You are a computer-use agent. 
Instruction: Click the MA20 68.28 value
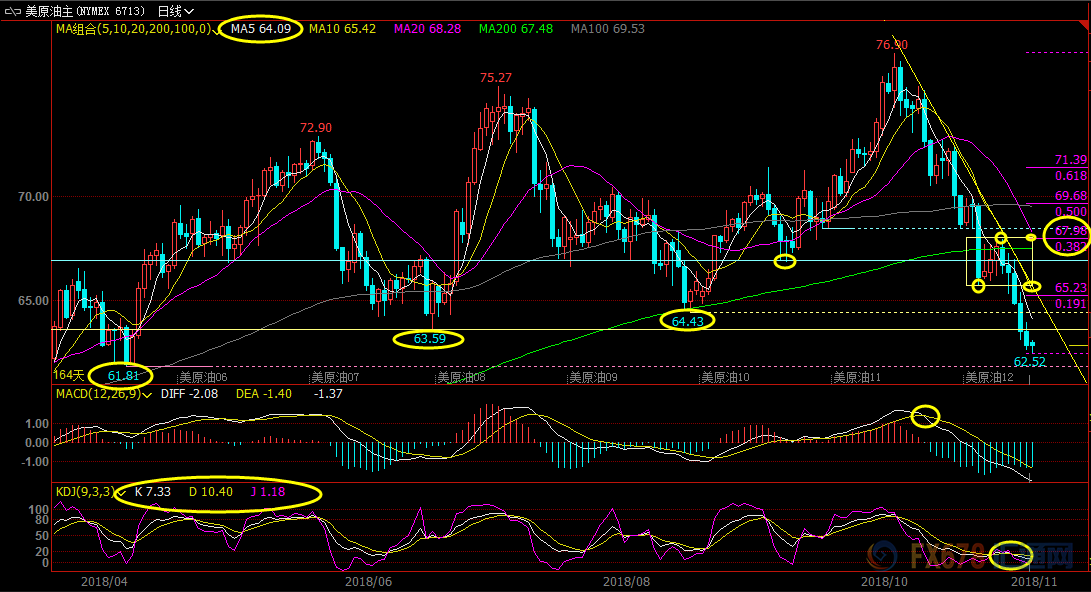click(x=427, y=29)
